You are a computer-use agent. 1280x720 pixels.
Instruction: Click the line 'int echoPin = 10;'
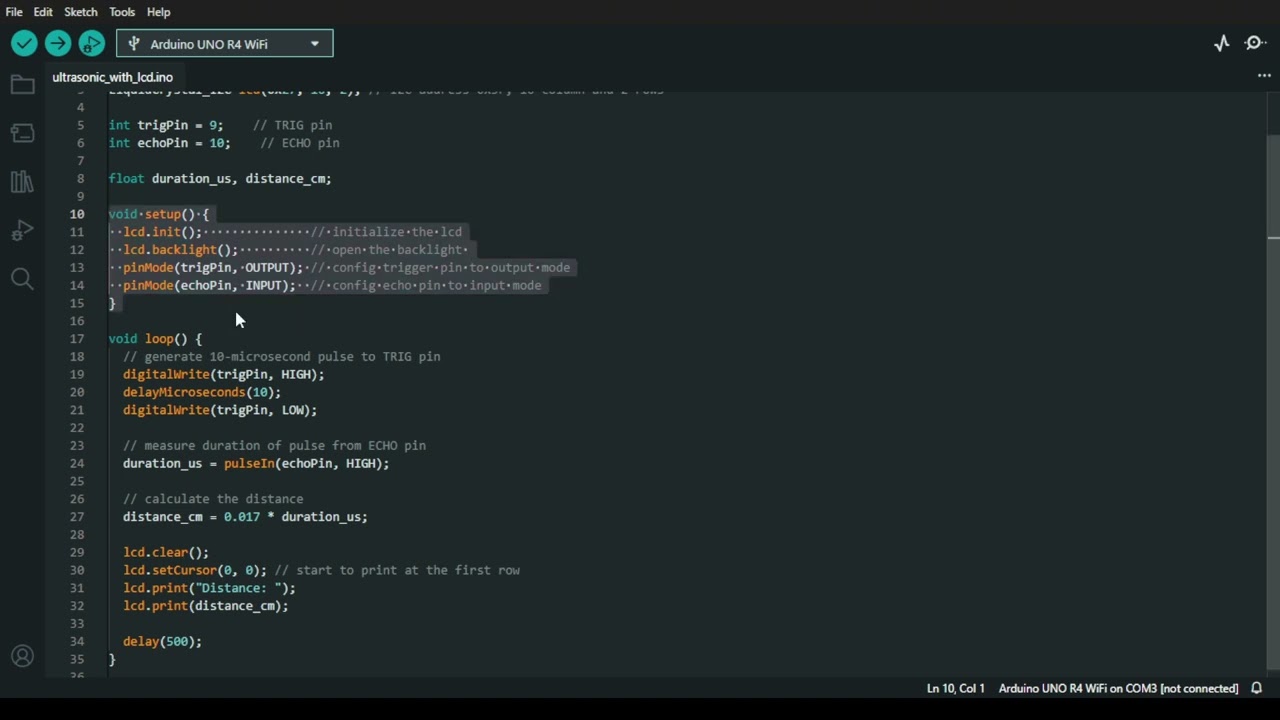169,143
